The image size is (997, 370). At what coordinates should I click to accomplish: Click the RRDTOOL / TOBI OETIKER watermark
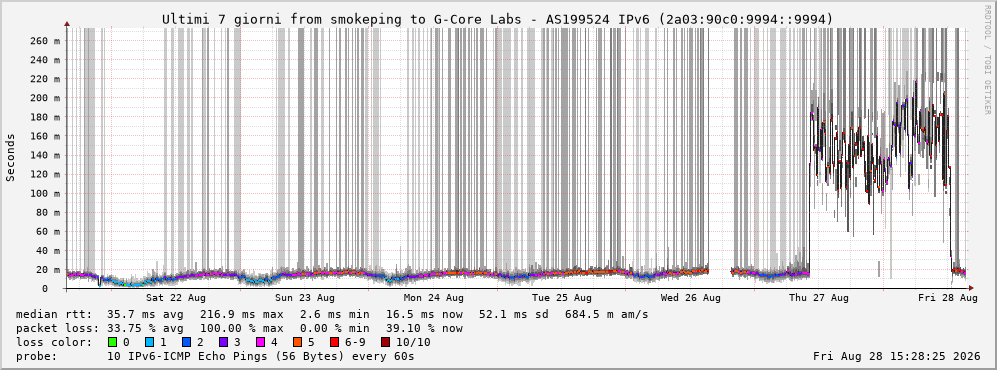(987, 60)
